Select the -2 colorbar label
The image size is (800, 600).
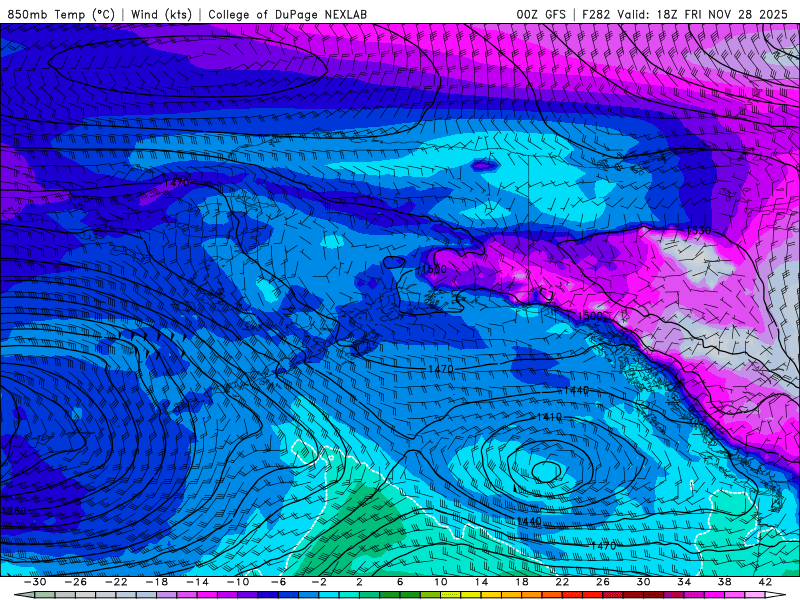(319, 582)
